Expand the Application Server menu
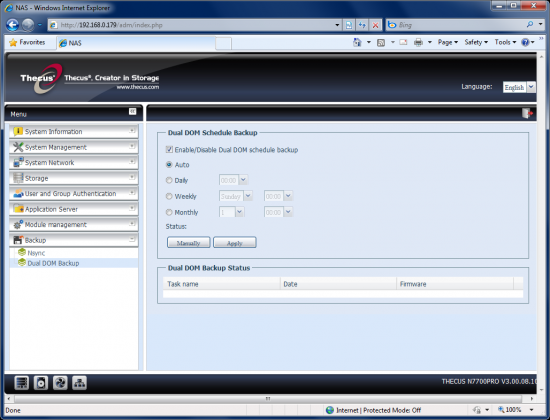Viewport: 550px width, 420px height. [74, 209]
